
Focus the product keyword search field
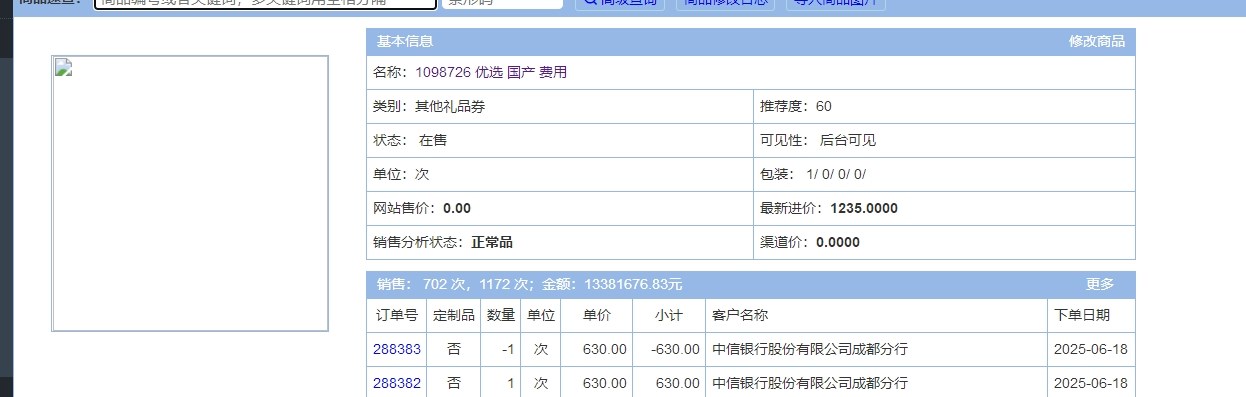point(266,3)
